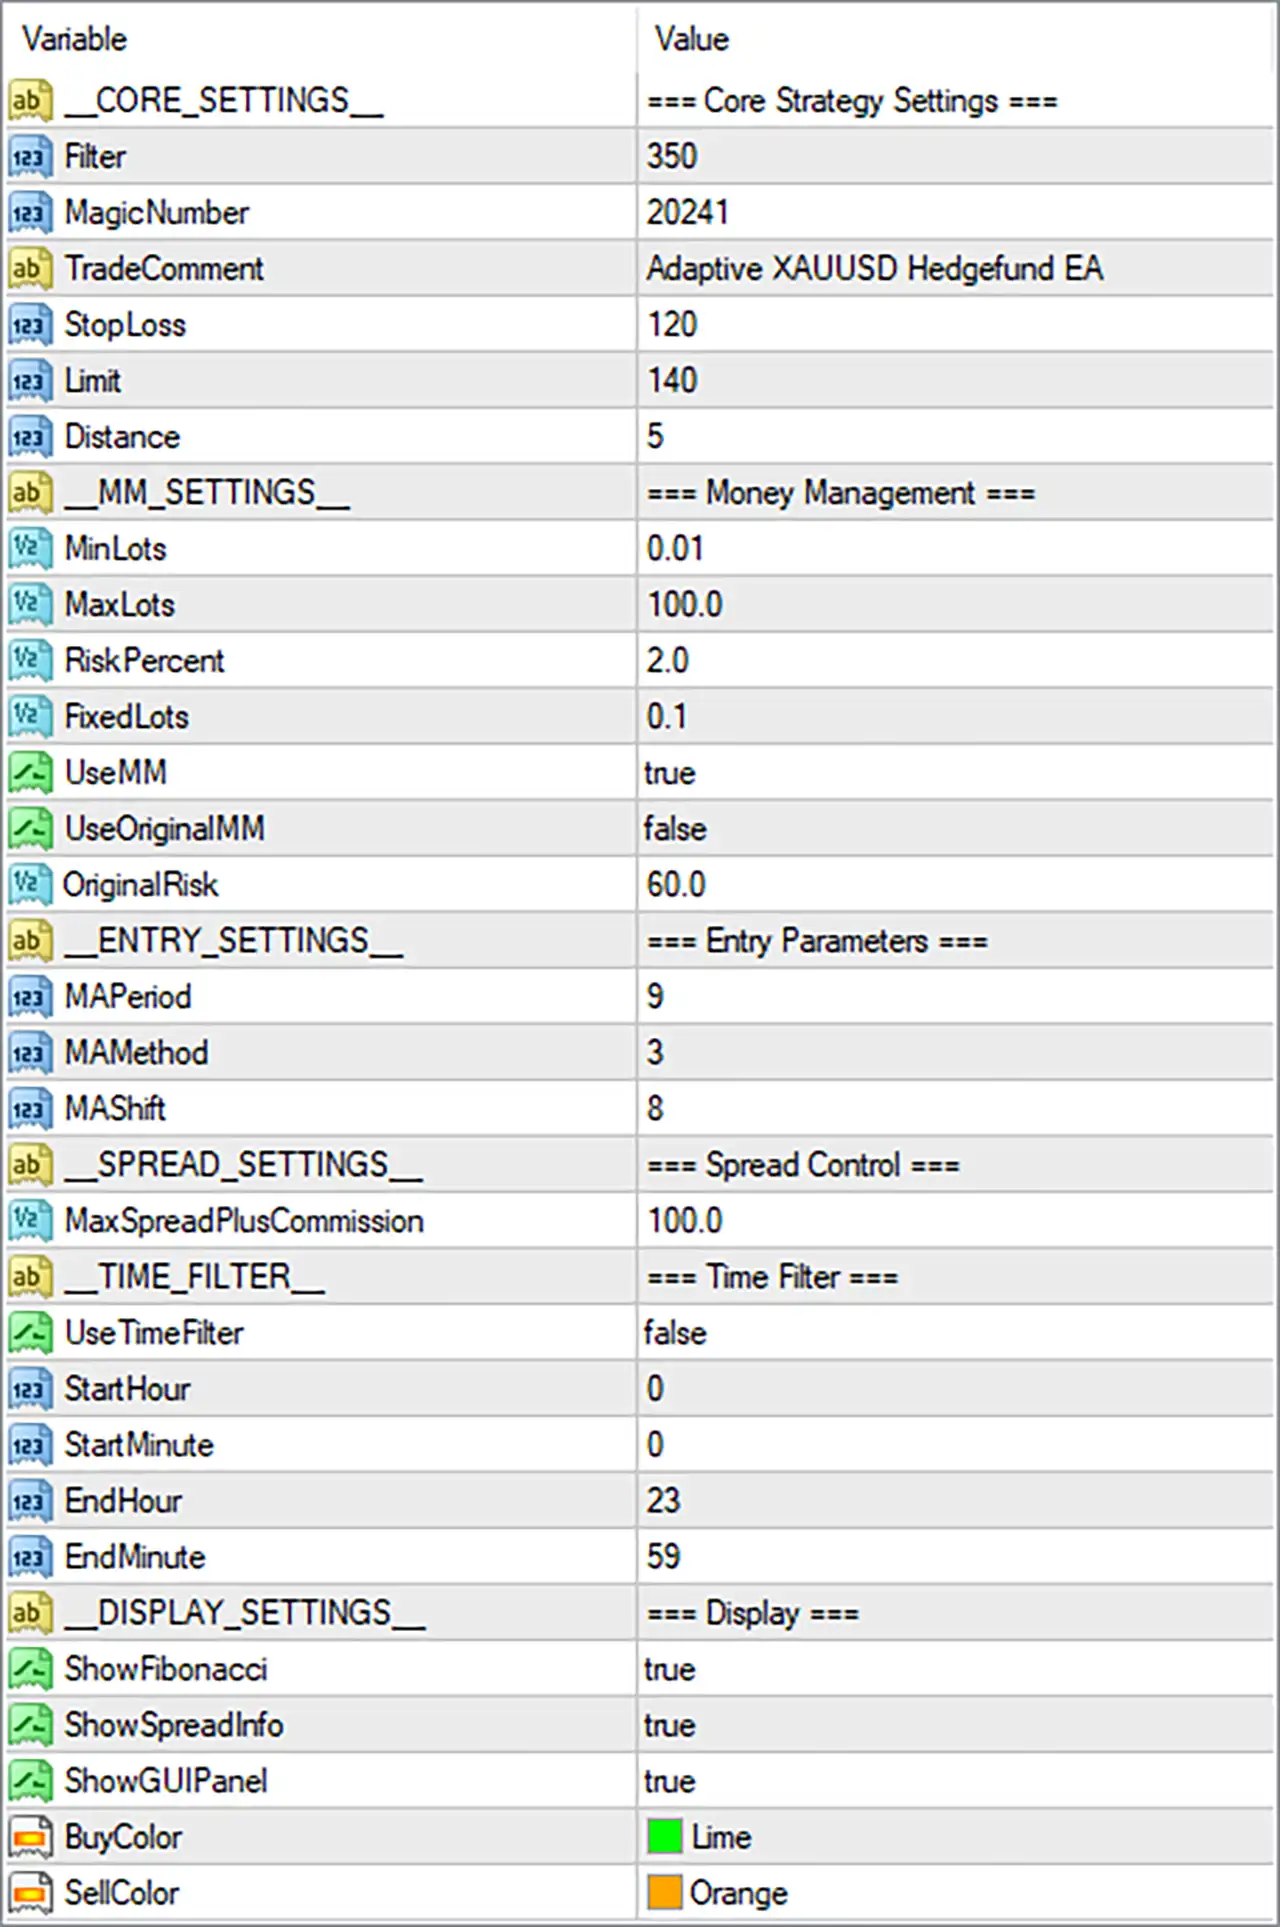Click the UseTimeFilter value false

tap(675, 1333)
